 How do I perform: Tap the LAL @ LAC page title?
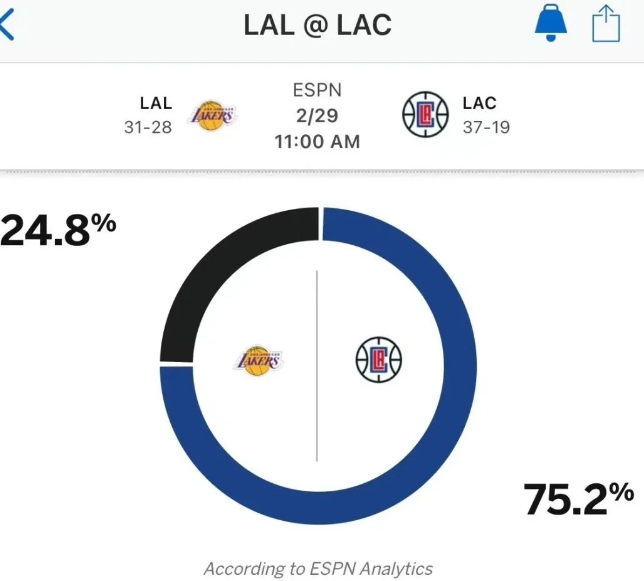coord(318,24)
